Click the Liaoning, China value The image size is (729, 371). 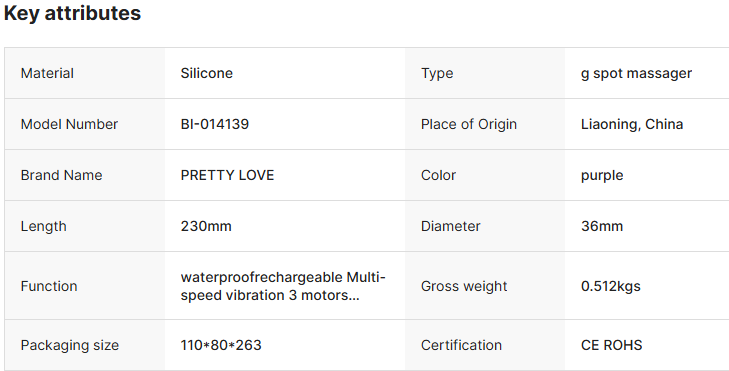(632, 124)
